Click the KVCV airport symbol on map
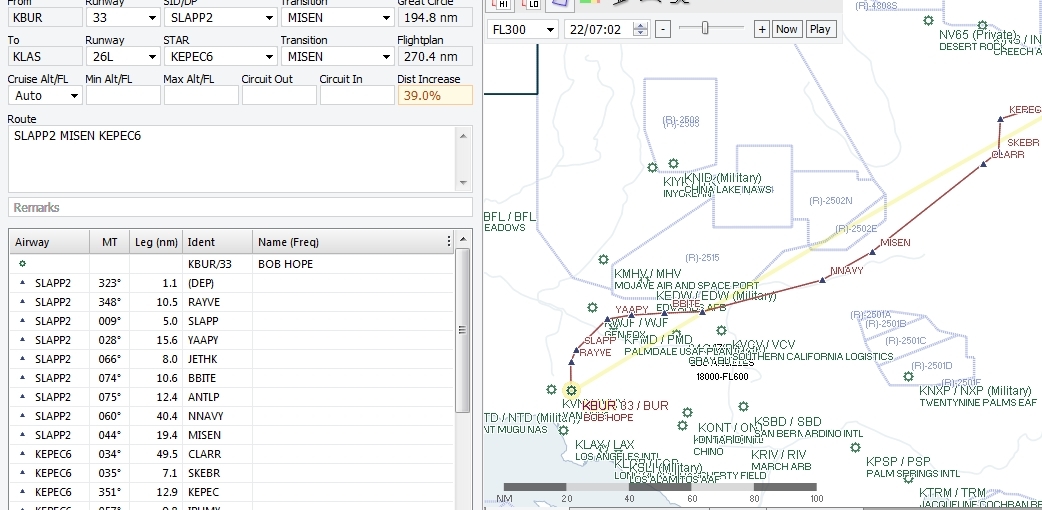The image size is (1042, 510). pos(722,330)
